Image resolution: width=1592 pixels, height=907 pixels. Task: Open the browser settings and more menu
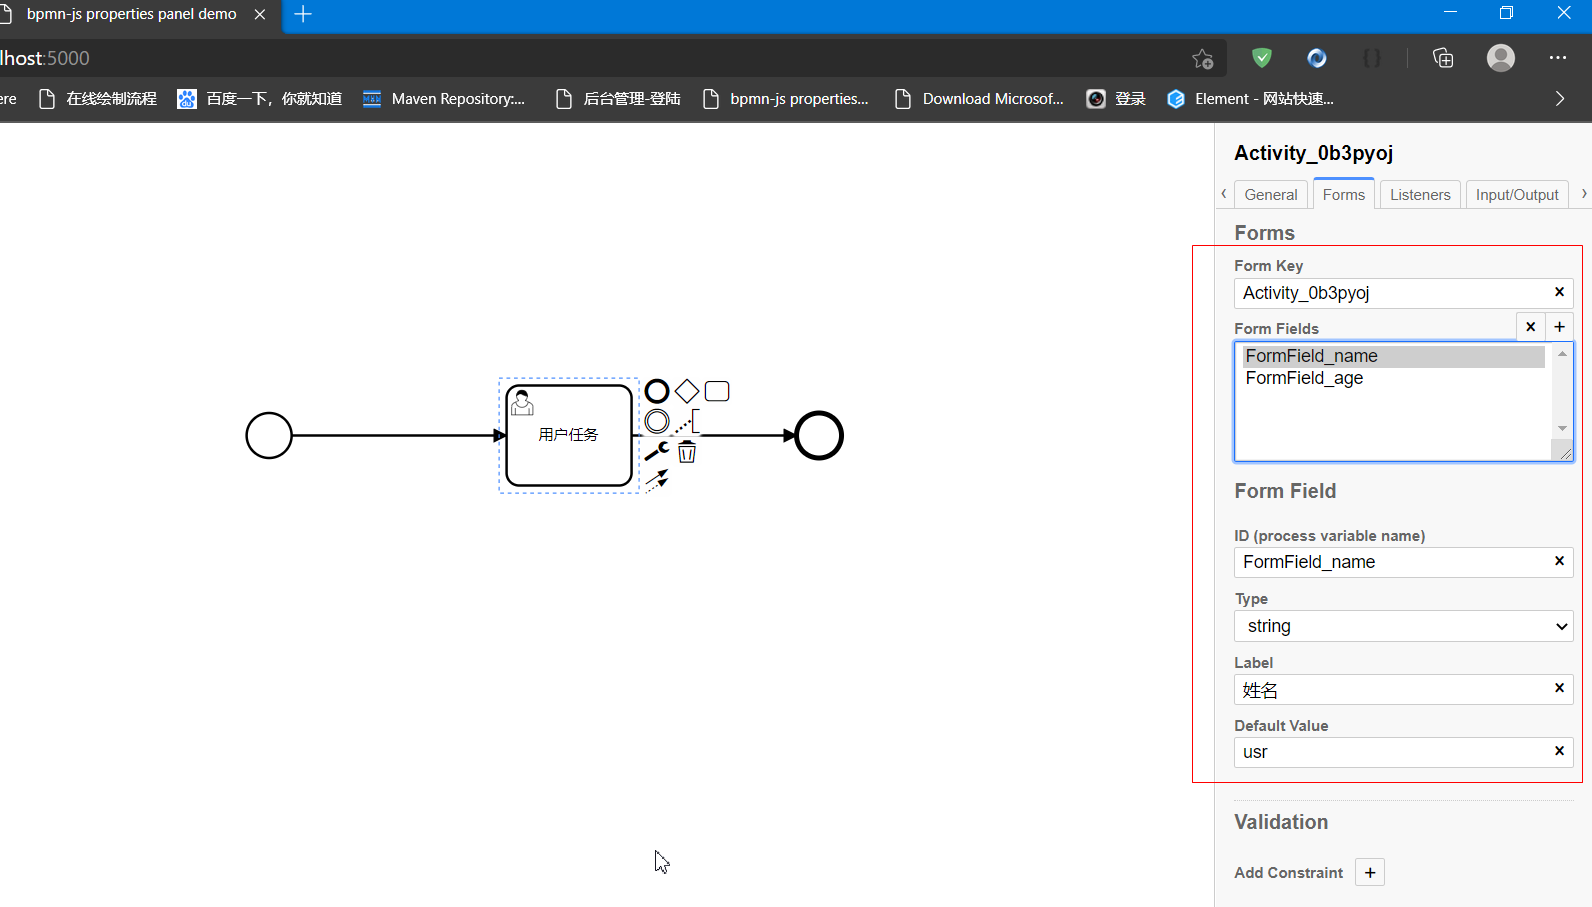1558,58
